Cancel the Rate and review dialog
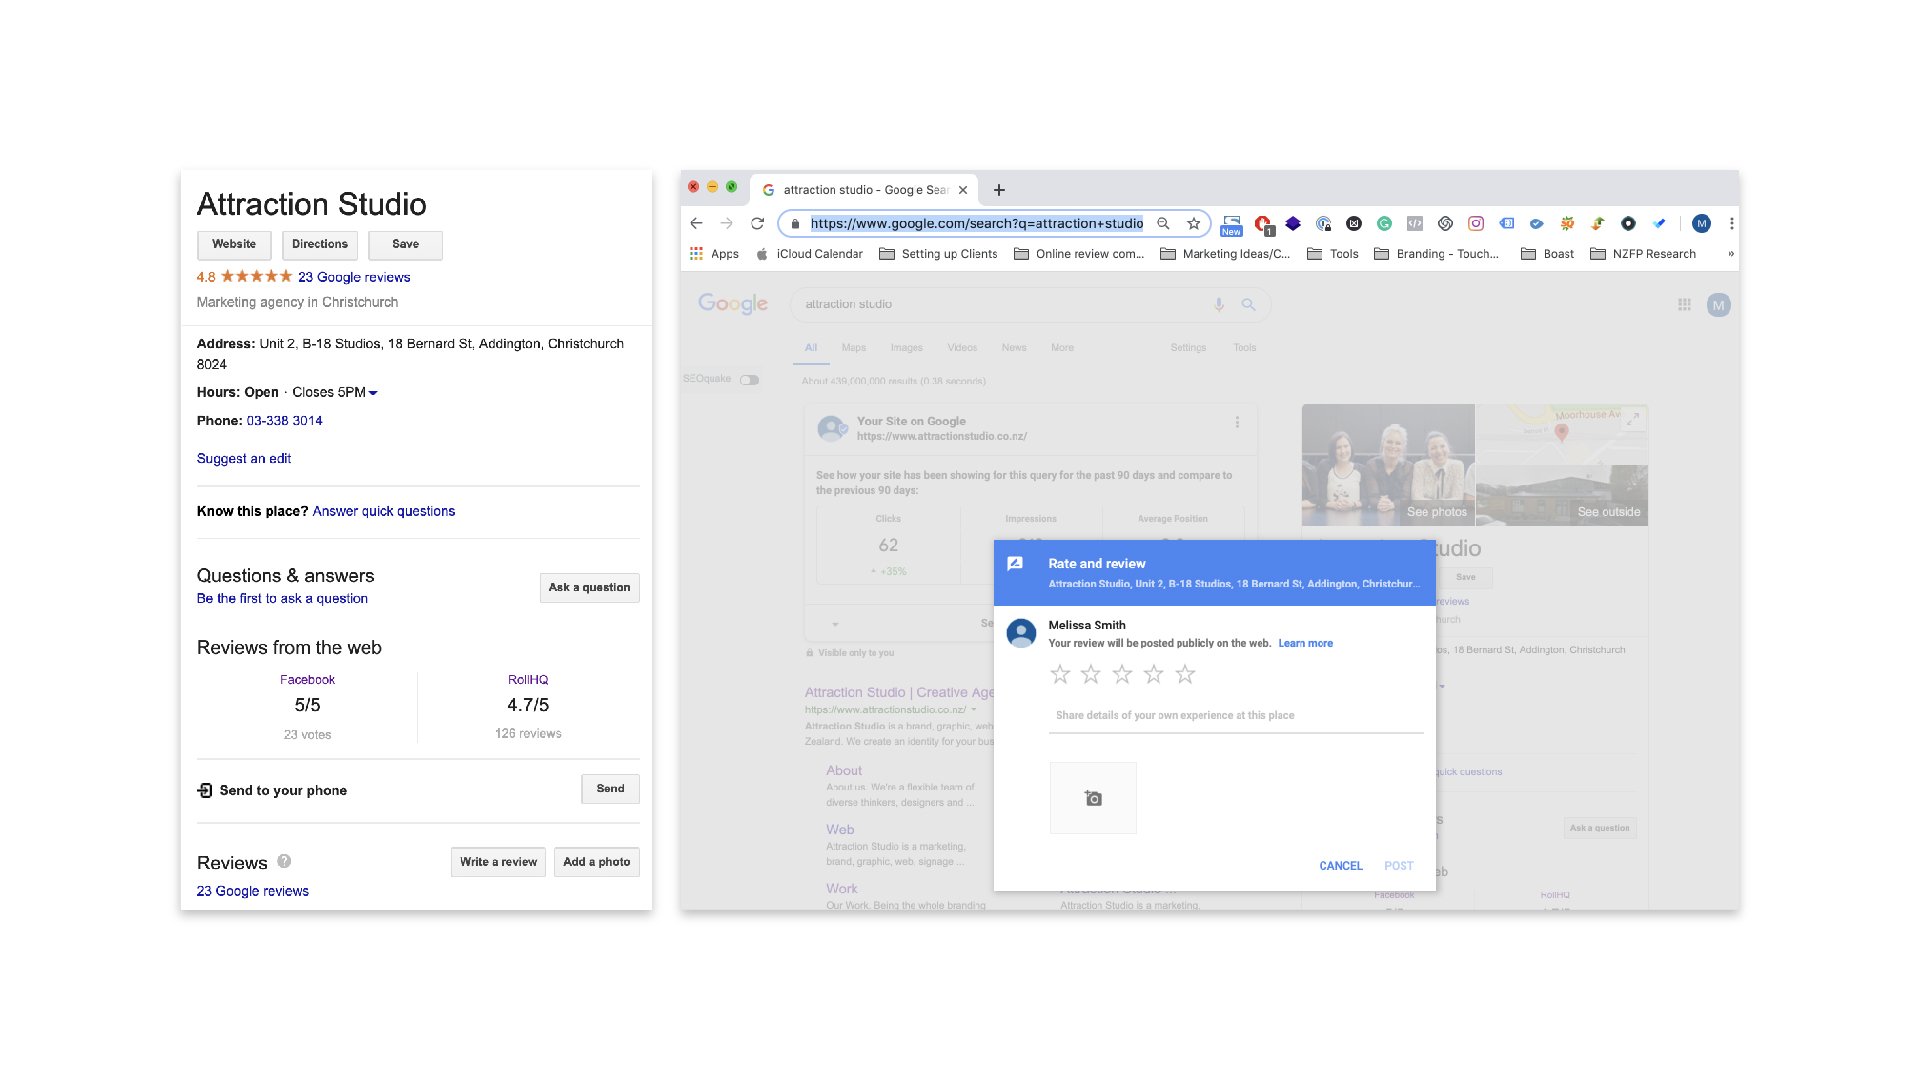 point(1340,866)
